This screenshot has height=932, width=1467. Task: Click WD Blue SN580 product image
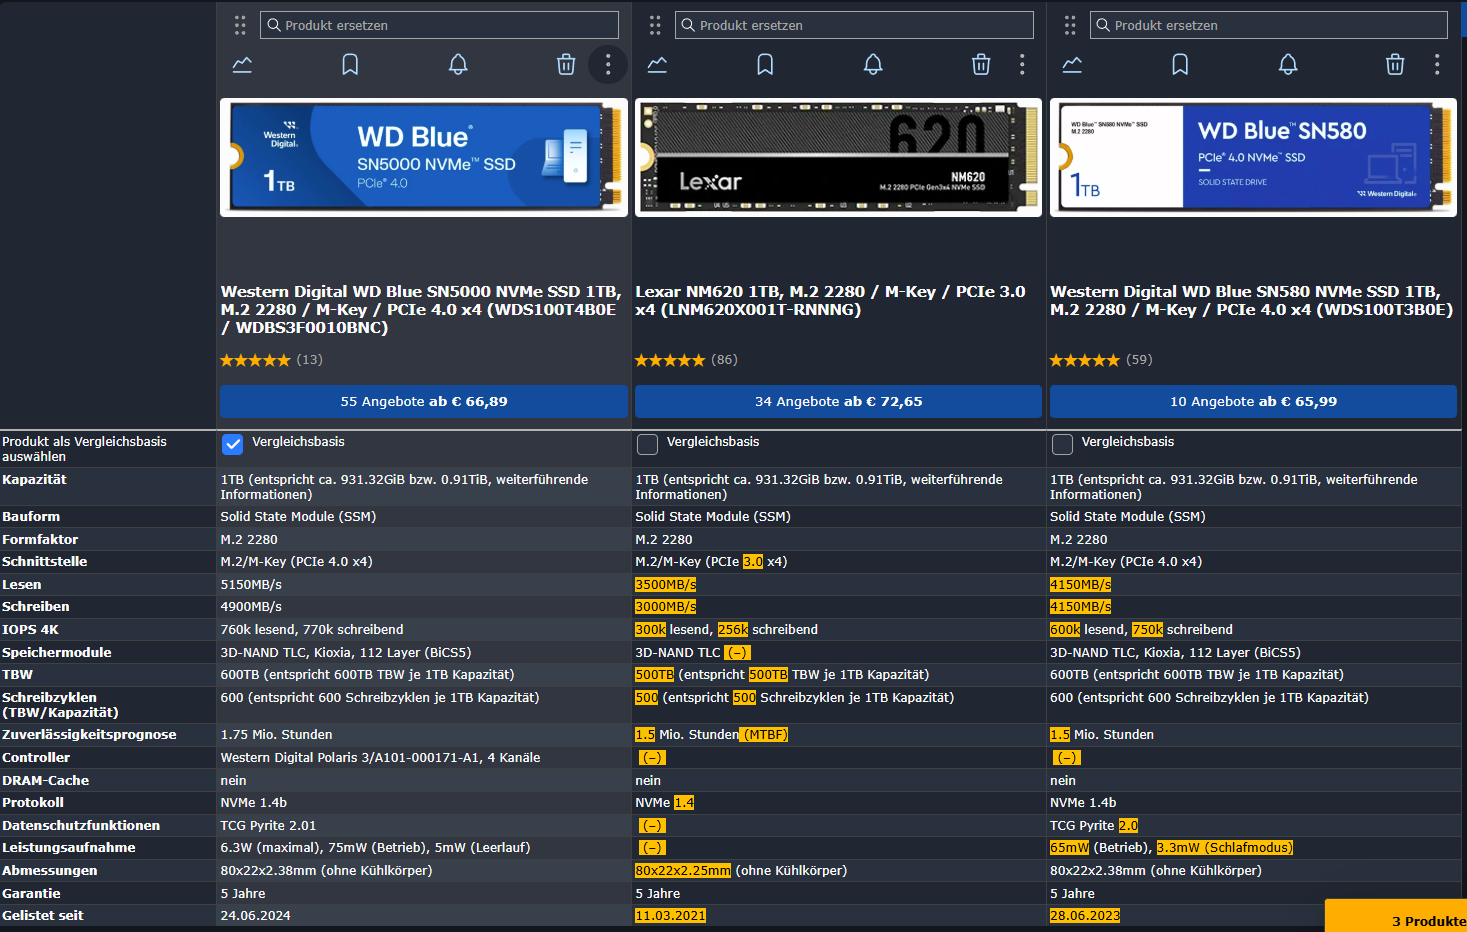pyautogui.click(x=1253, y=157)
